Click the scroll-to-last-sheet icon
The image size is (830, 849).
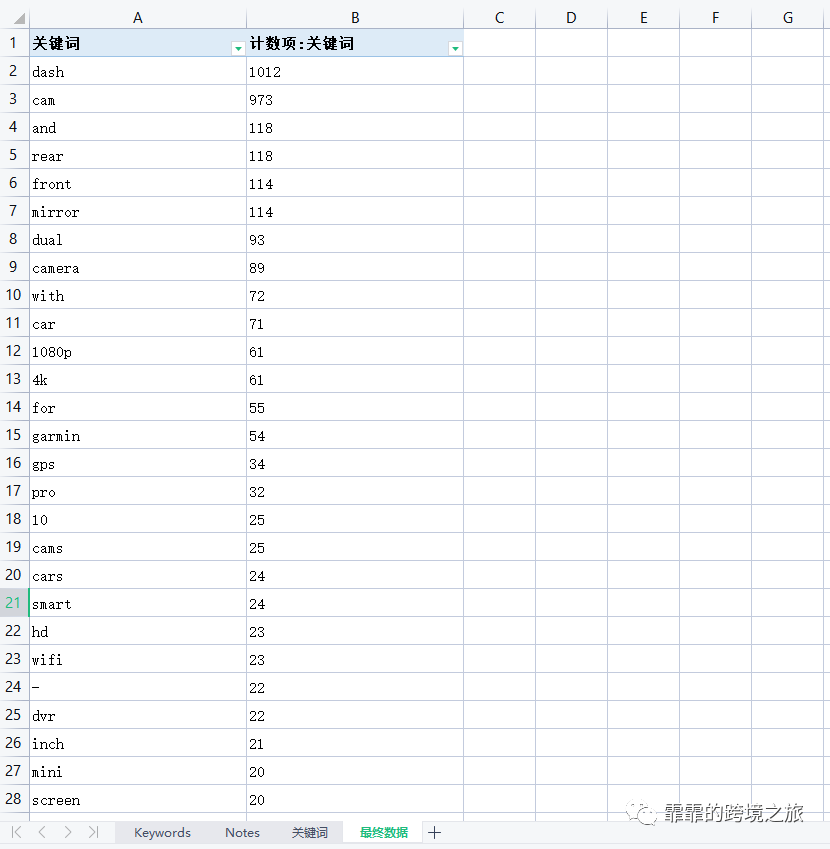(x=92, y=832)
